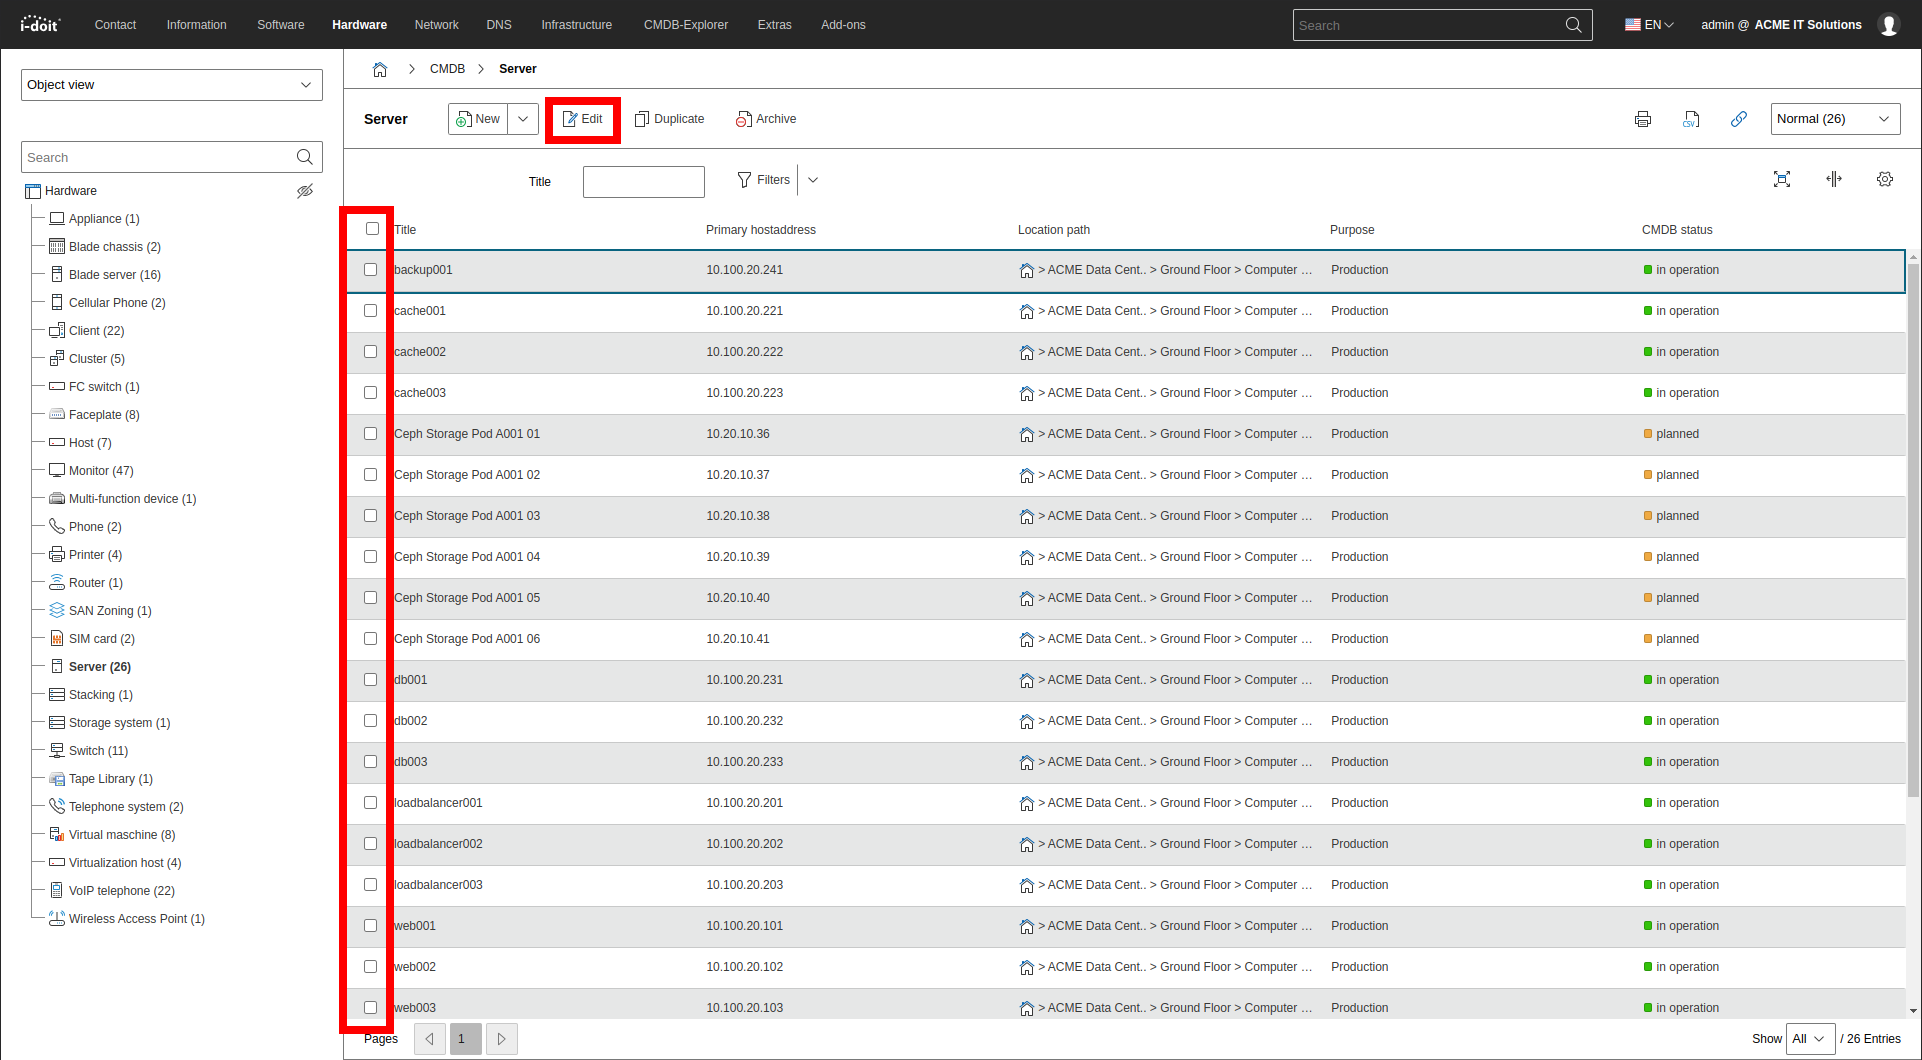Open the EN language dropdown

[x=1649, y=25]
